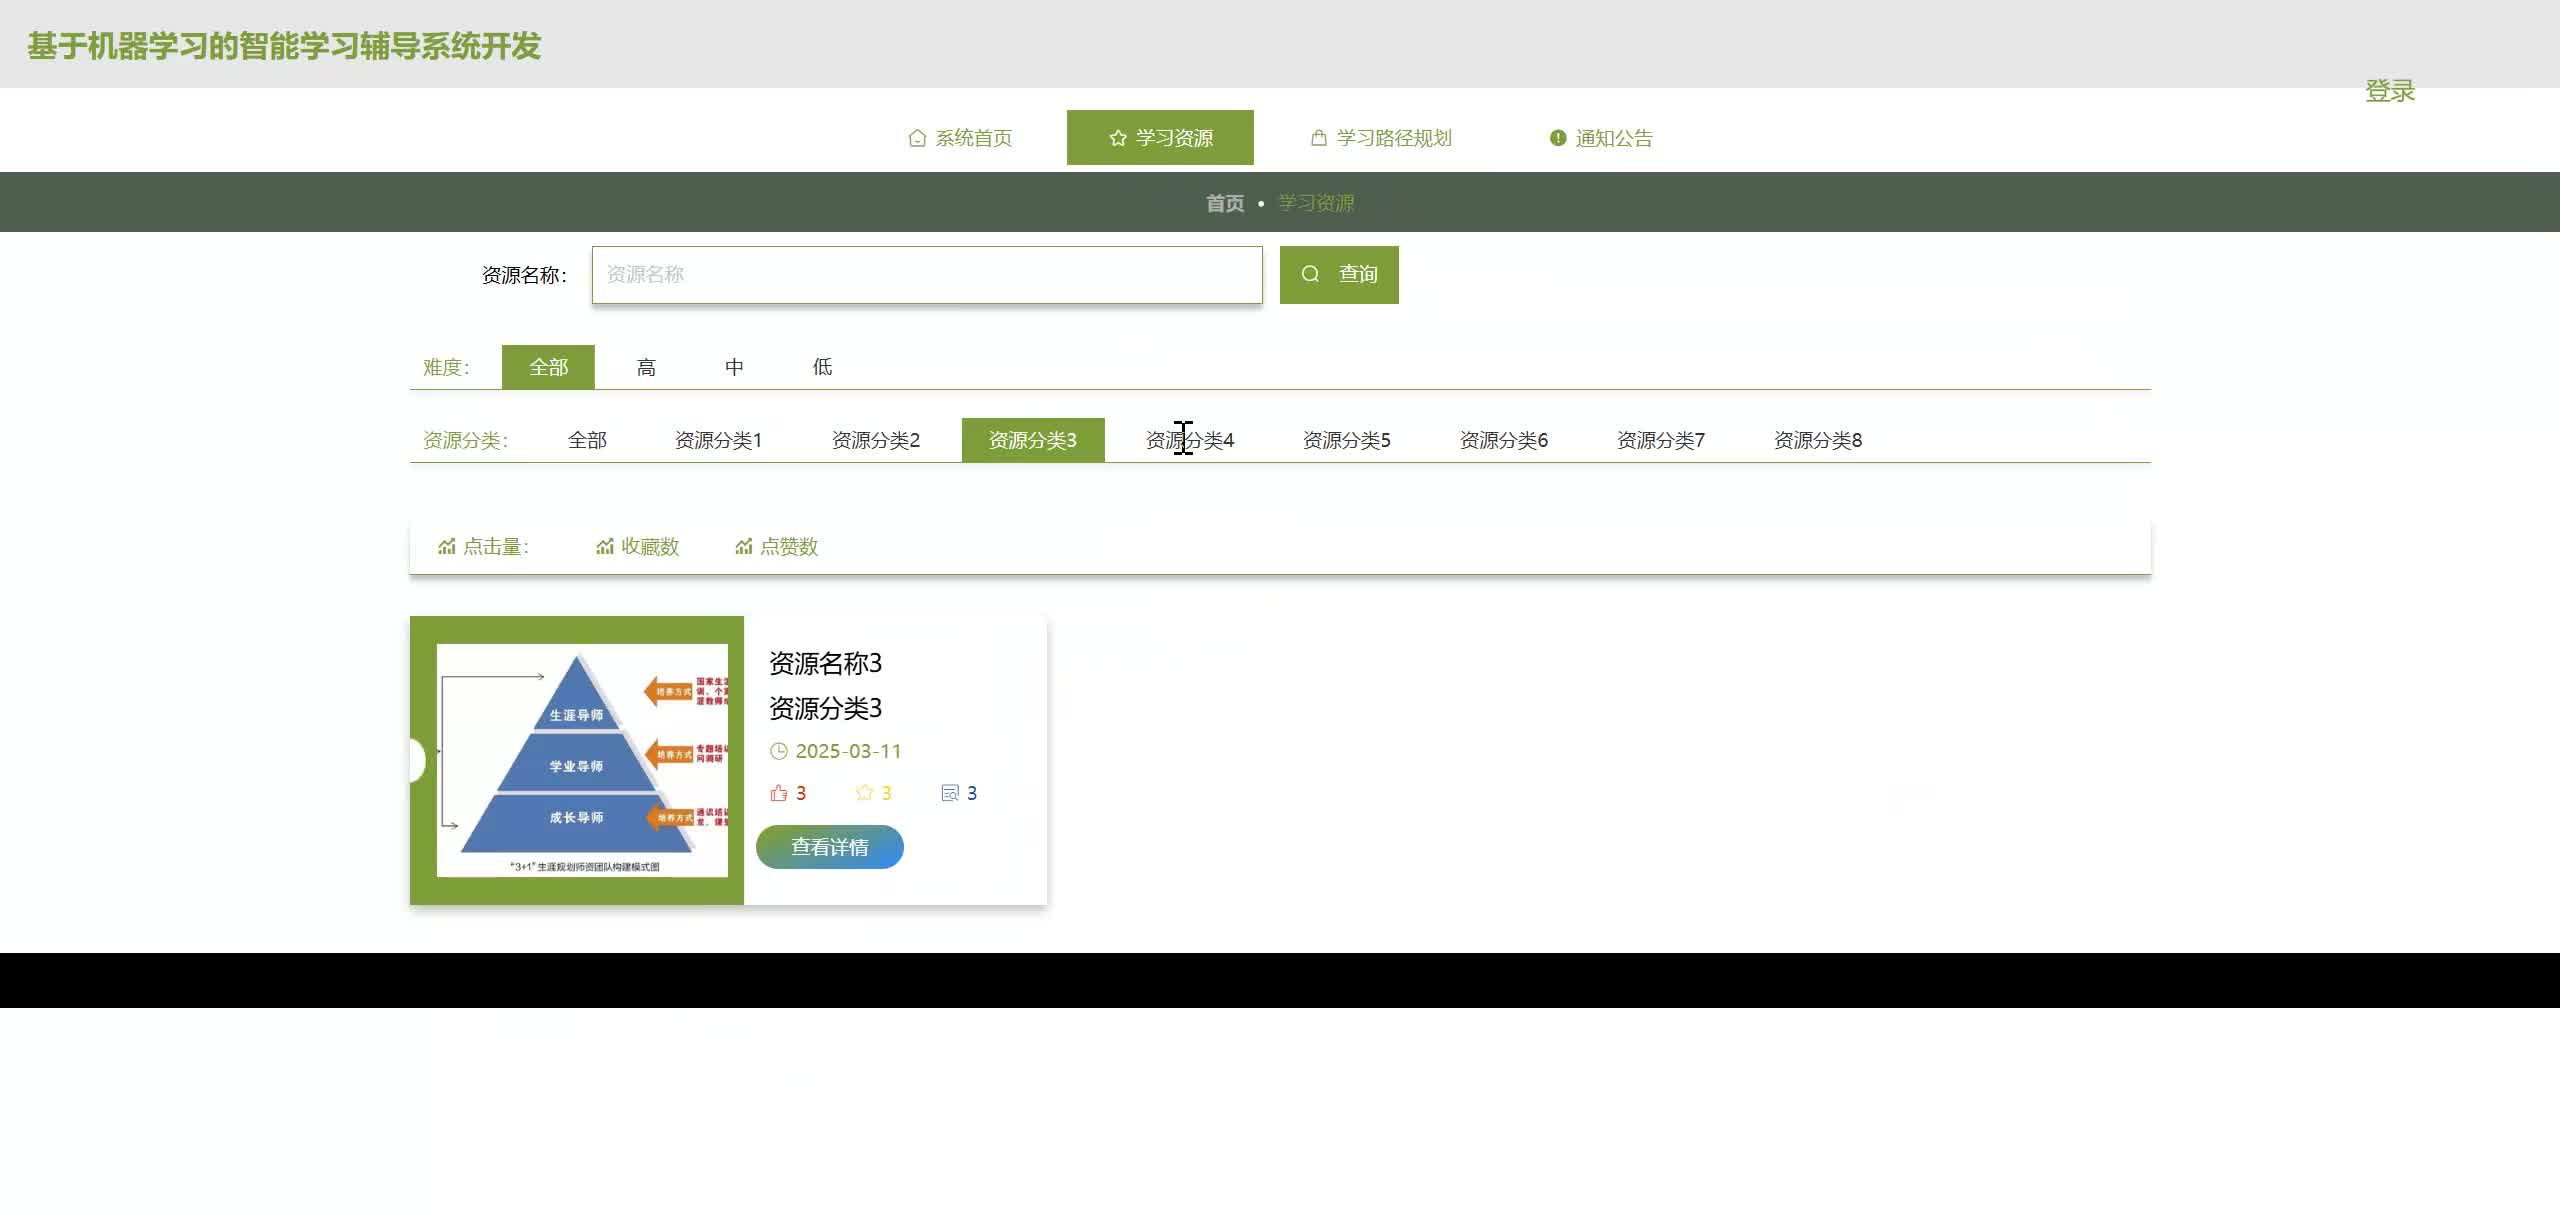Screen dimensions: 2560x1224
Task: Go to 通知公告 navigation menu
Action: (1600, 138)
